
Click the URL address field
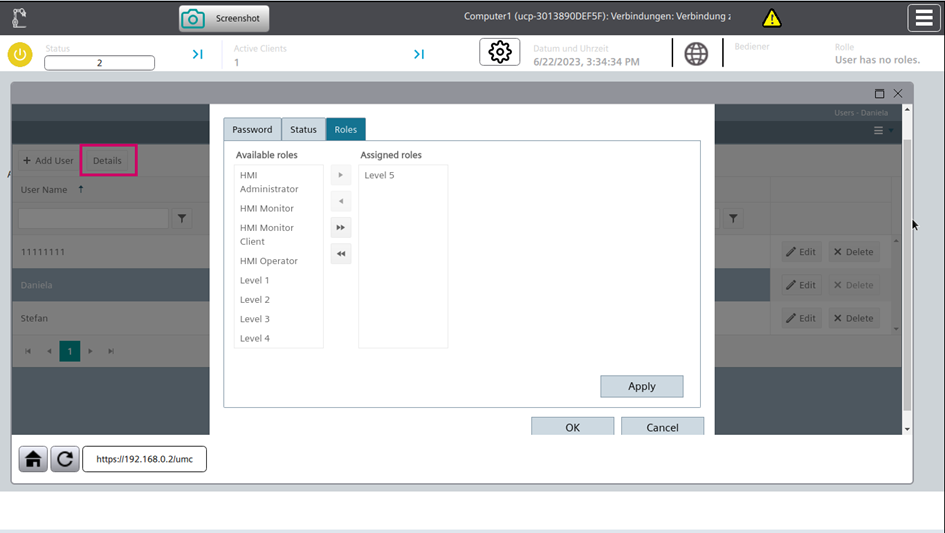pyautogui.click(x=145, y=459)
